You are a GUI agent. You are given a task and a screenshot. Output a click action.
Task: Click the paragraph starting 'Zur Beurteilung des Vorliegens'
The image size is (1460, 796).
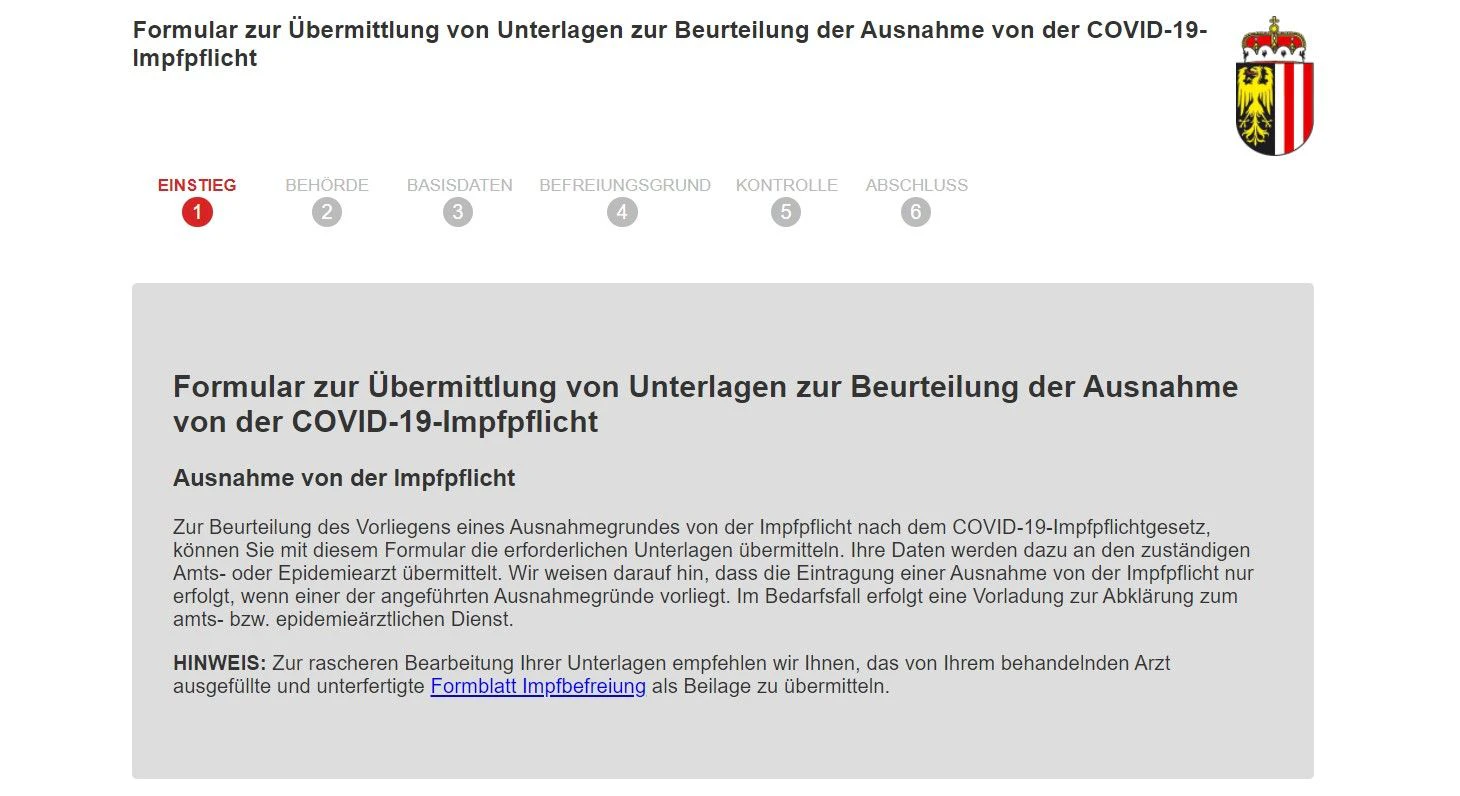point(713,573)
